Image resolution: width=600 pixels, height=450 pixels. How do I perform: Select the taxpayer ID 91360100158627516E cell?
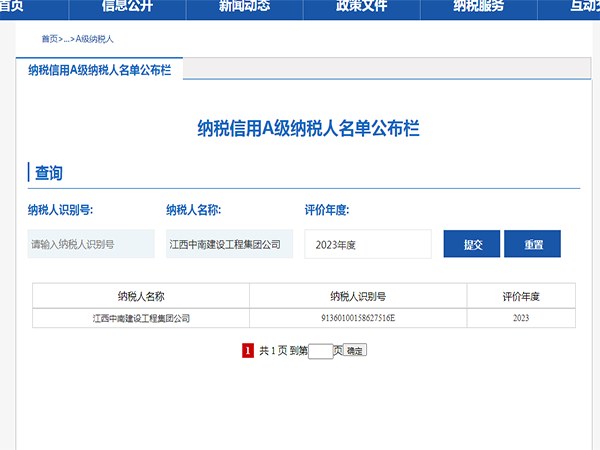(x=358, y=318)
